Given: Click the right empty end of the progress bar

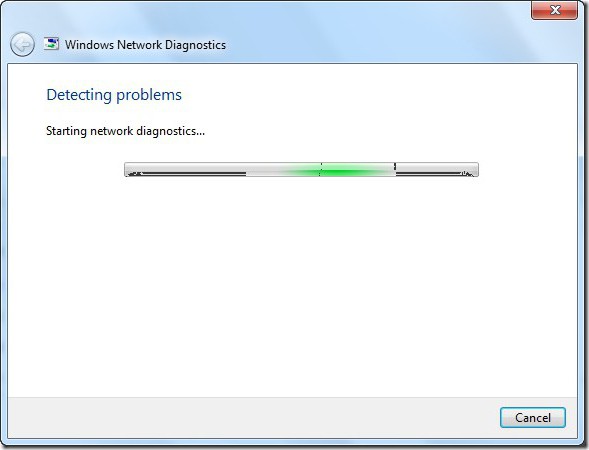Looking at the screenshot, I should [436, 169].
